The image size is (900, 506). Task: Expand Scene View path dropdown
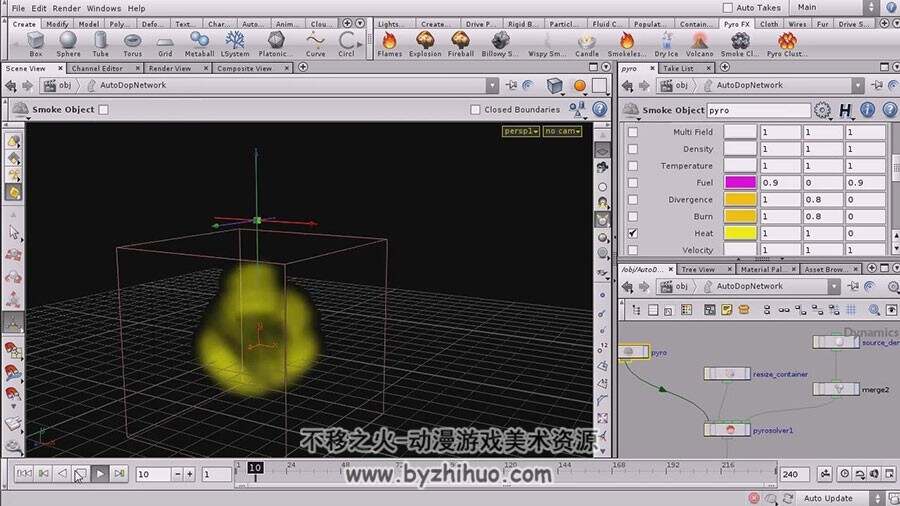pos(492,85)
